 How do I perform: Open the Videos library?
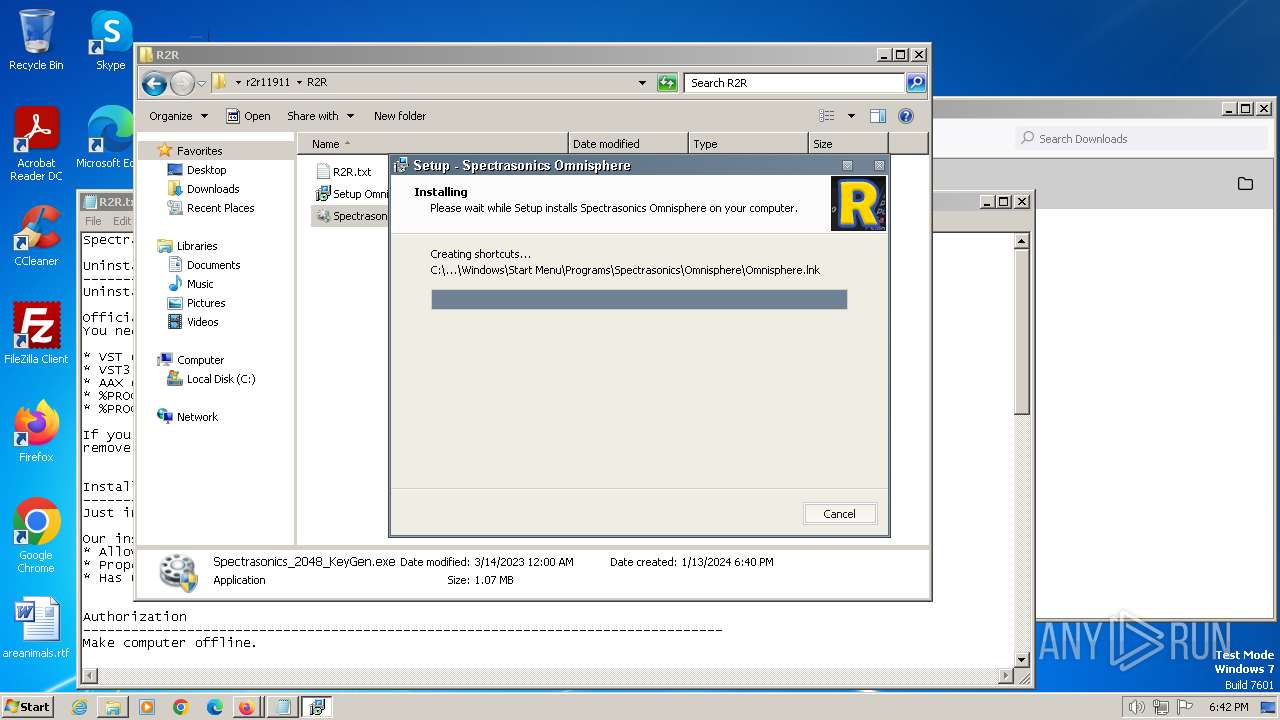tap(193, 322)
